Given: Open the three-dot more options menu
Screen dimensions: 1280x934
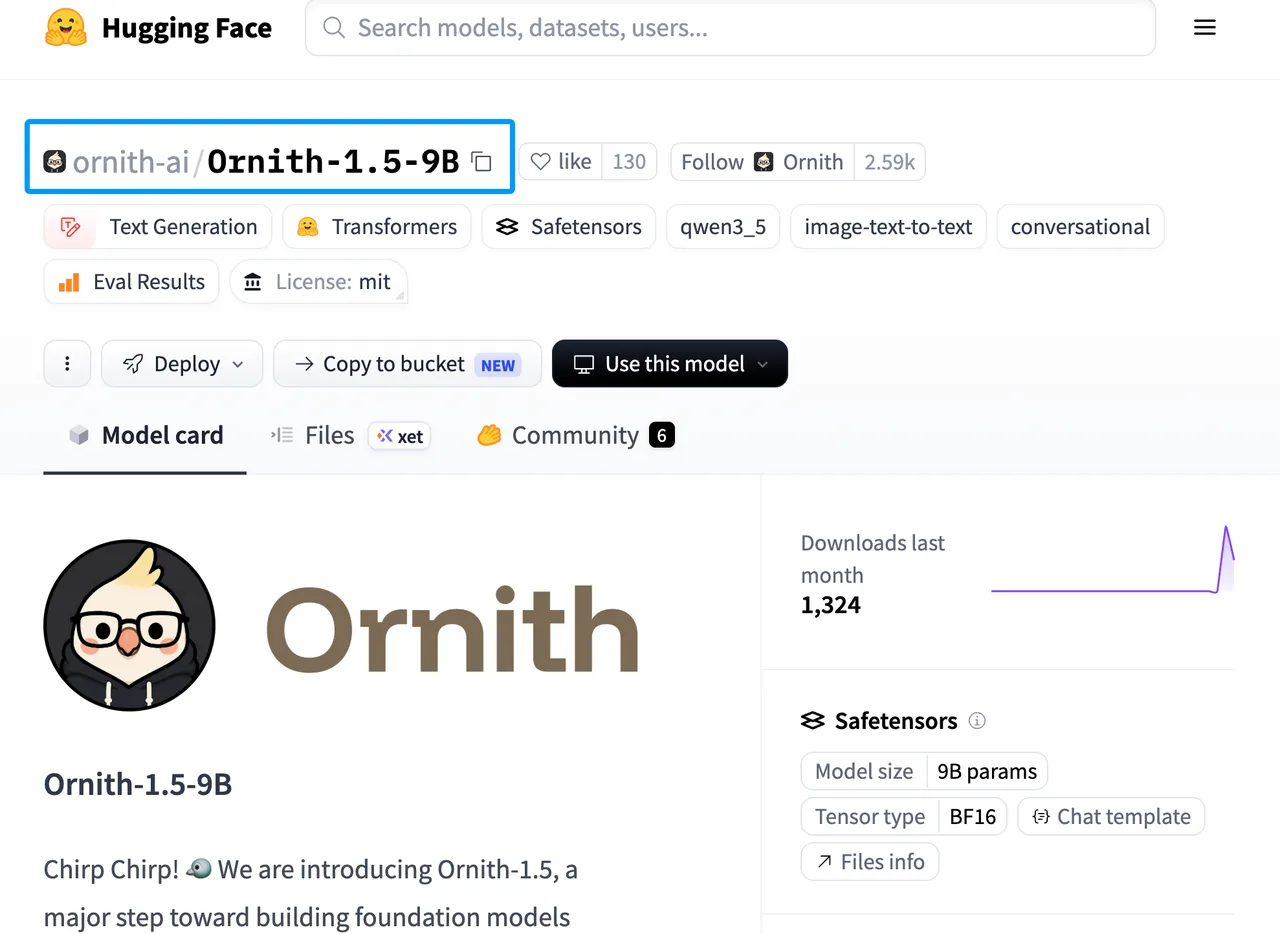Looking at the screenshot, I should tap(67, 364).
